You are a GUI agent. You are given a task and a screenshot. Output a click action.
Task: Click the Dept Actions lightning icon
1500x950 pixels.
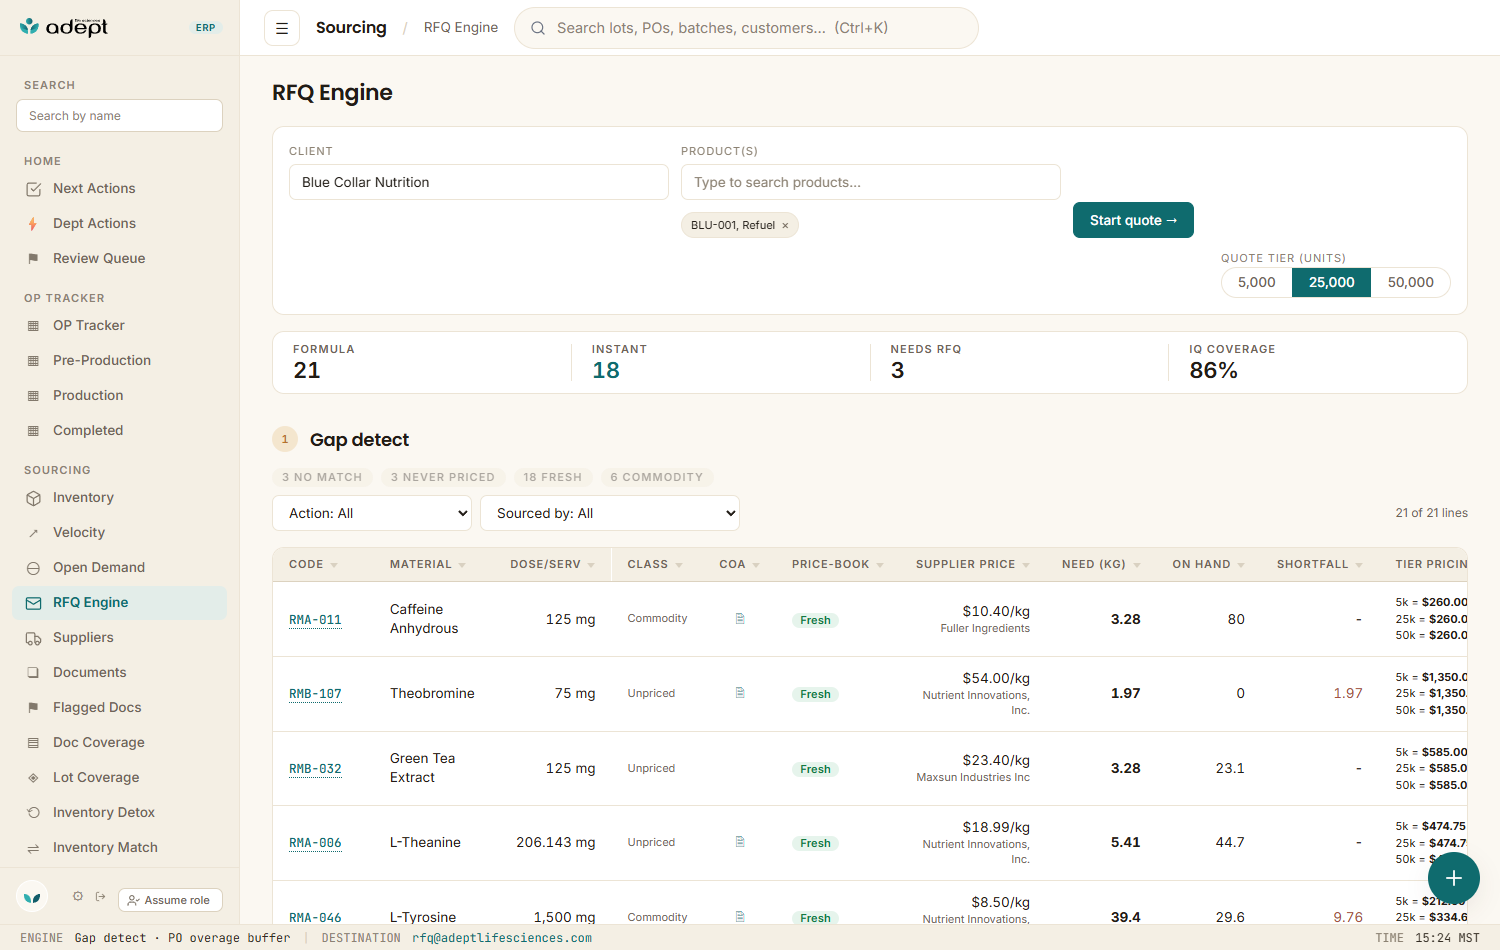click(33, 224)
